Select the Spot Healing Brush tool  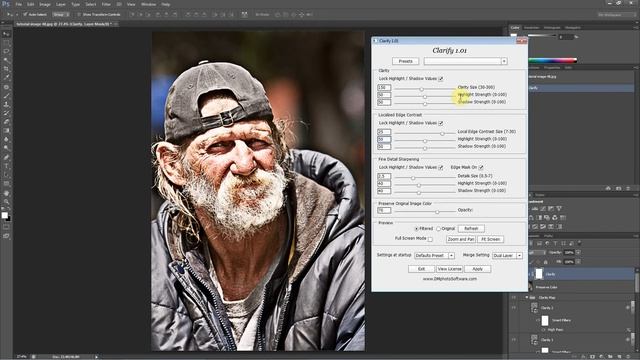click(6, 87)
